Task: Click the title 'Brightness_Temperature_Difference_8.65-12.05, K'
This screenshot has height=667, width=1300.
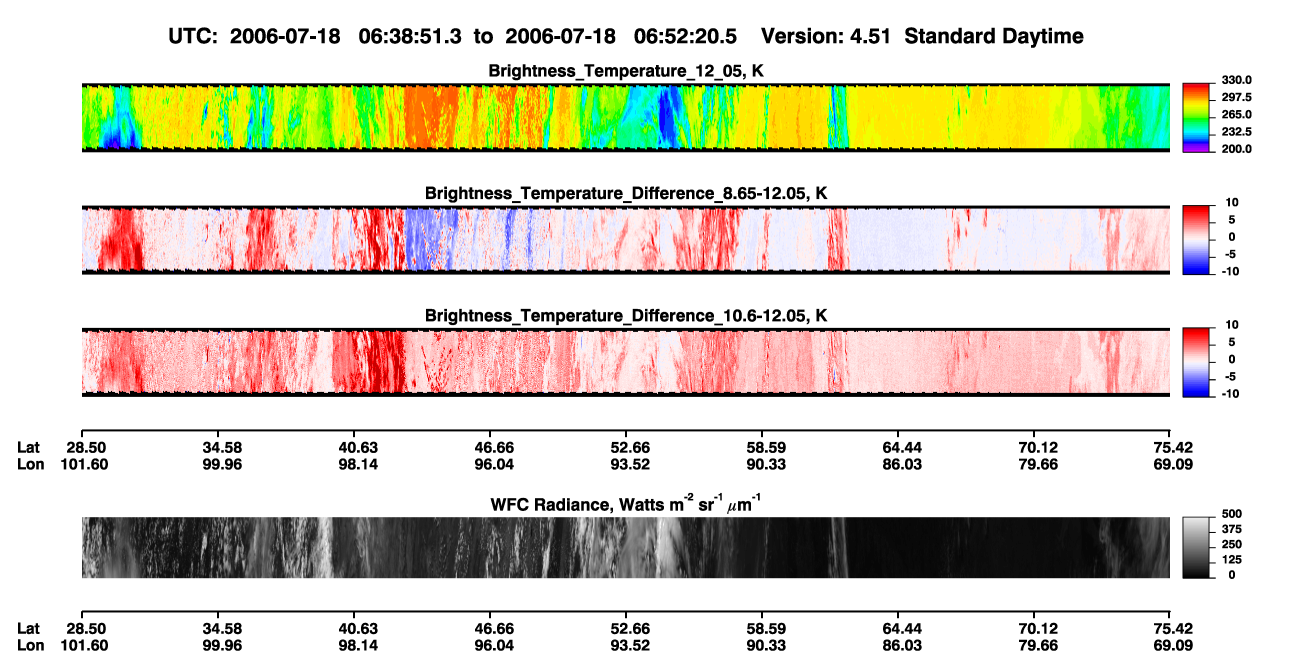Action: 626,193
